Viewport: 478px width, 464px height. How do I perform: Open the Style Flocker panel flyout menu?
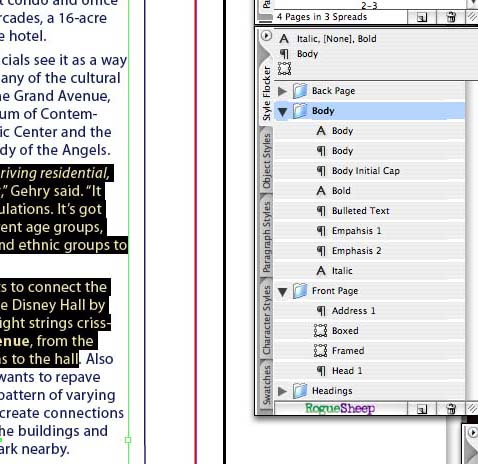pos(266,36)
